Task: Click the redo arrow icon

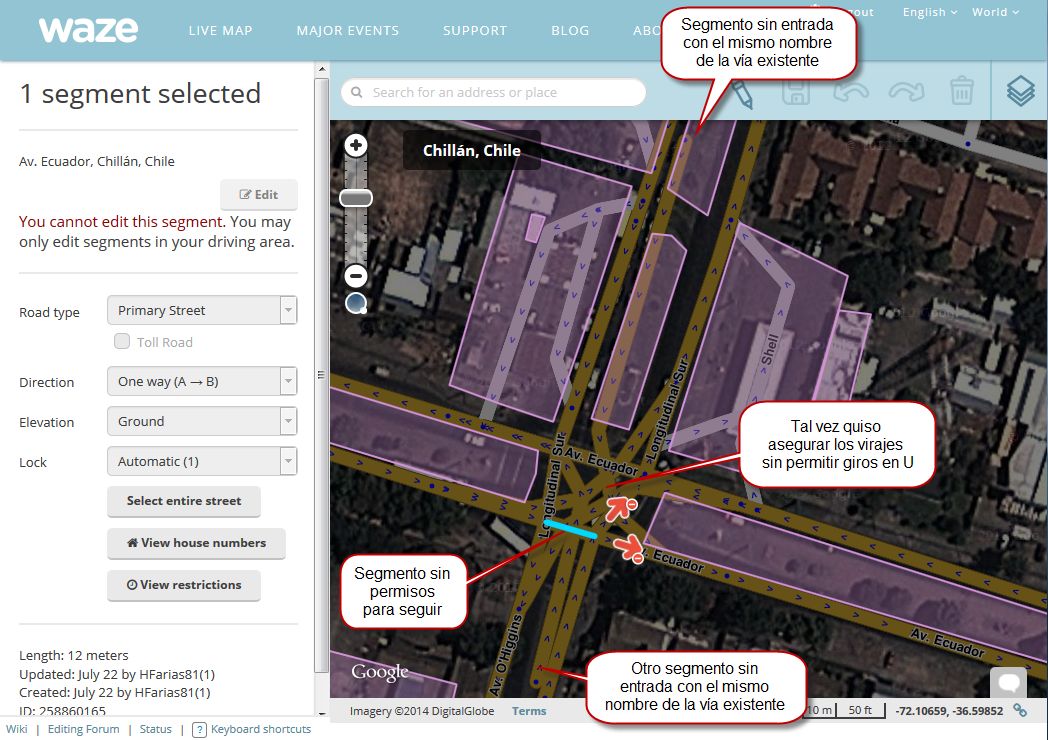Action: (906, 91)
